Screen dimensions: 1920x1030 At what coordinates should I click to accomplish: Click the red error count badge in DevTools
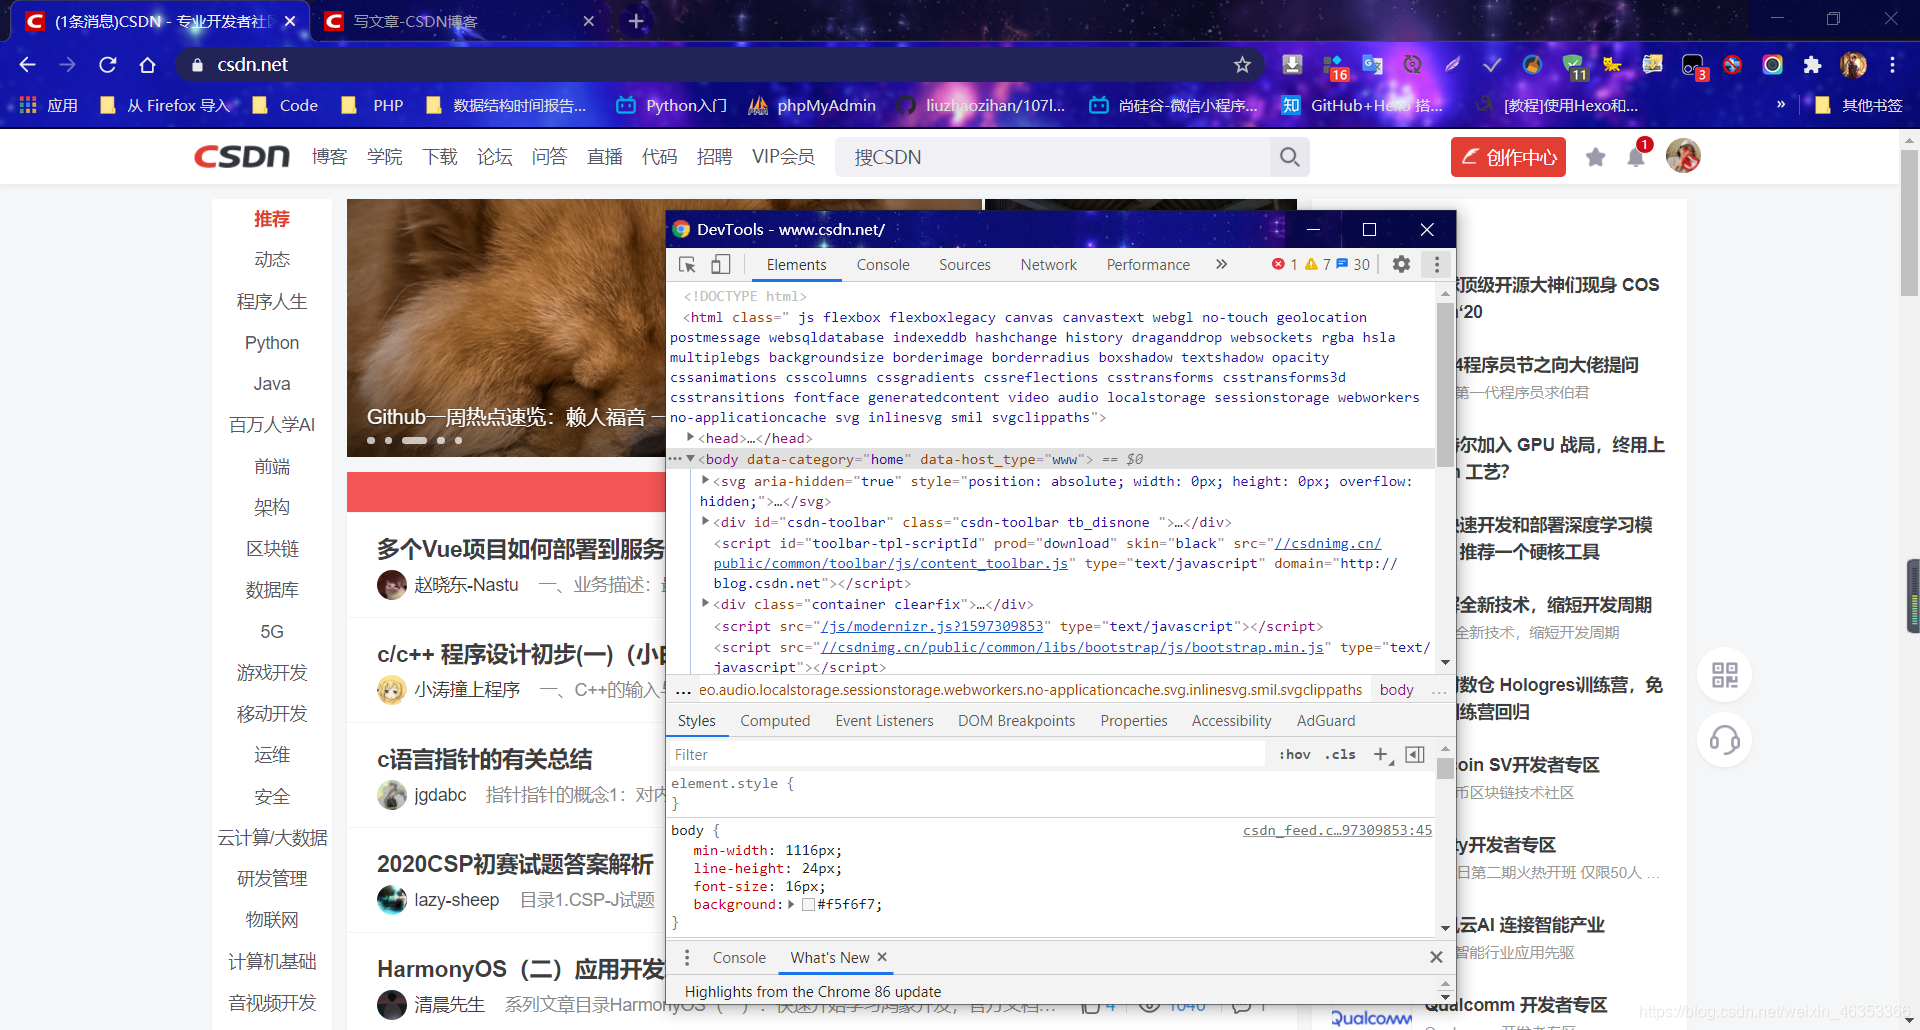[1284, 264]
